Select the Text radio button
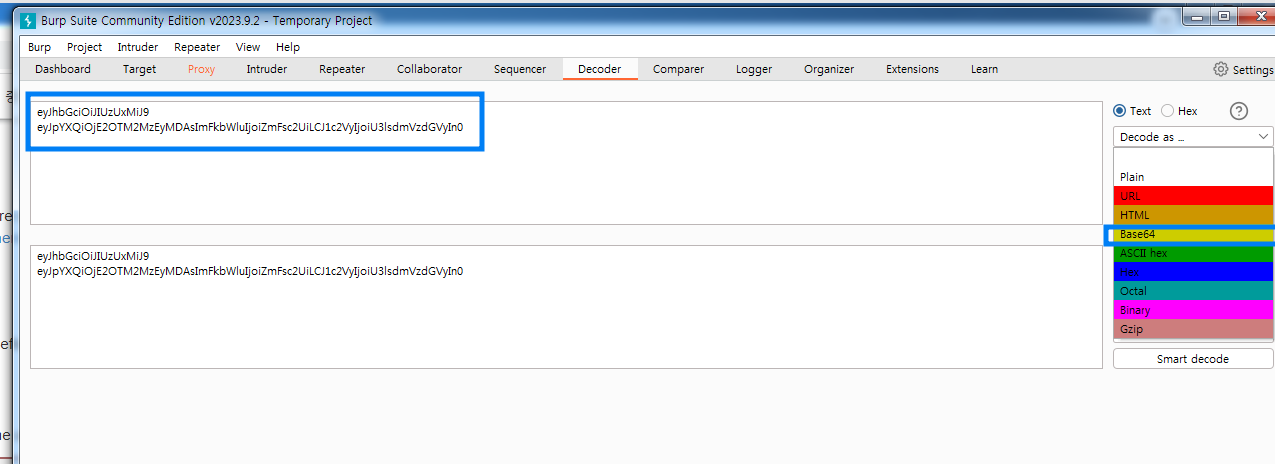1275x464 pixels. (x=1119, y=111)
